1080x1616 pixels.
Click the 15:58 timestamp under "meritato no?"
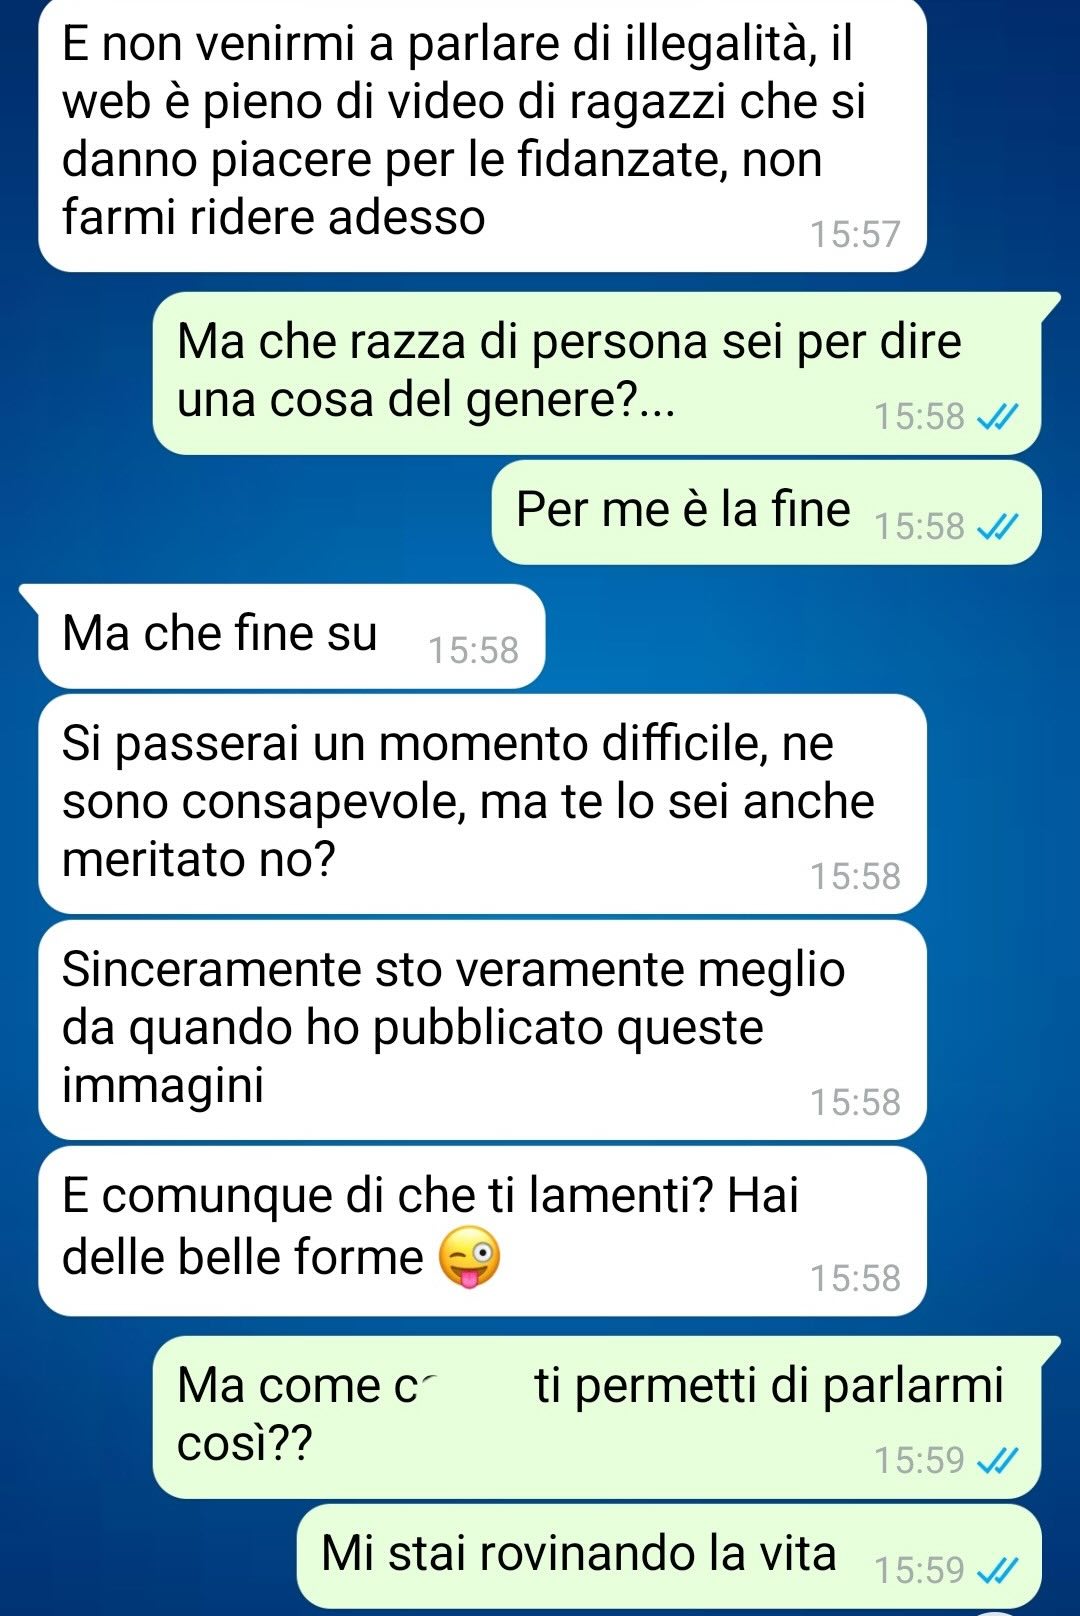pyautogui.click(x=855, y=876)
